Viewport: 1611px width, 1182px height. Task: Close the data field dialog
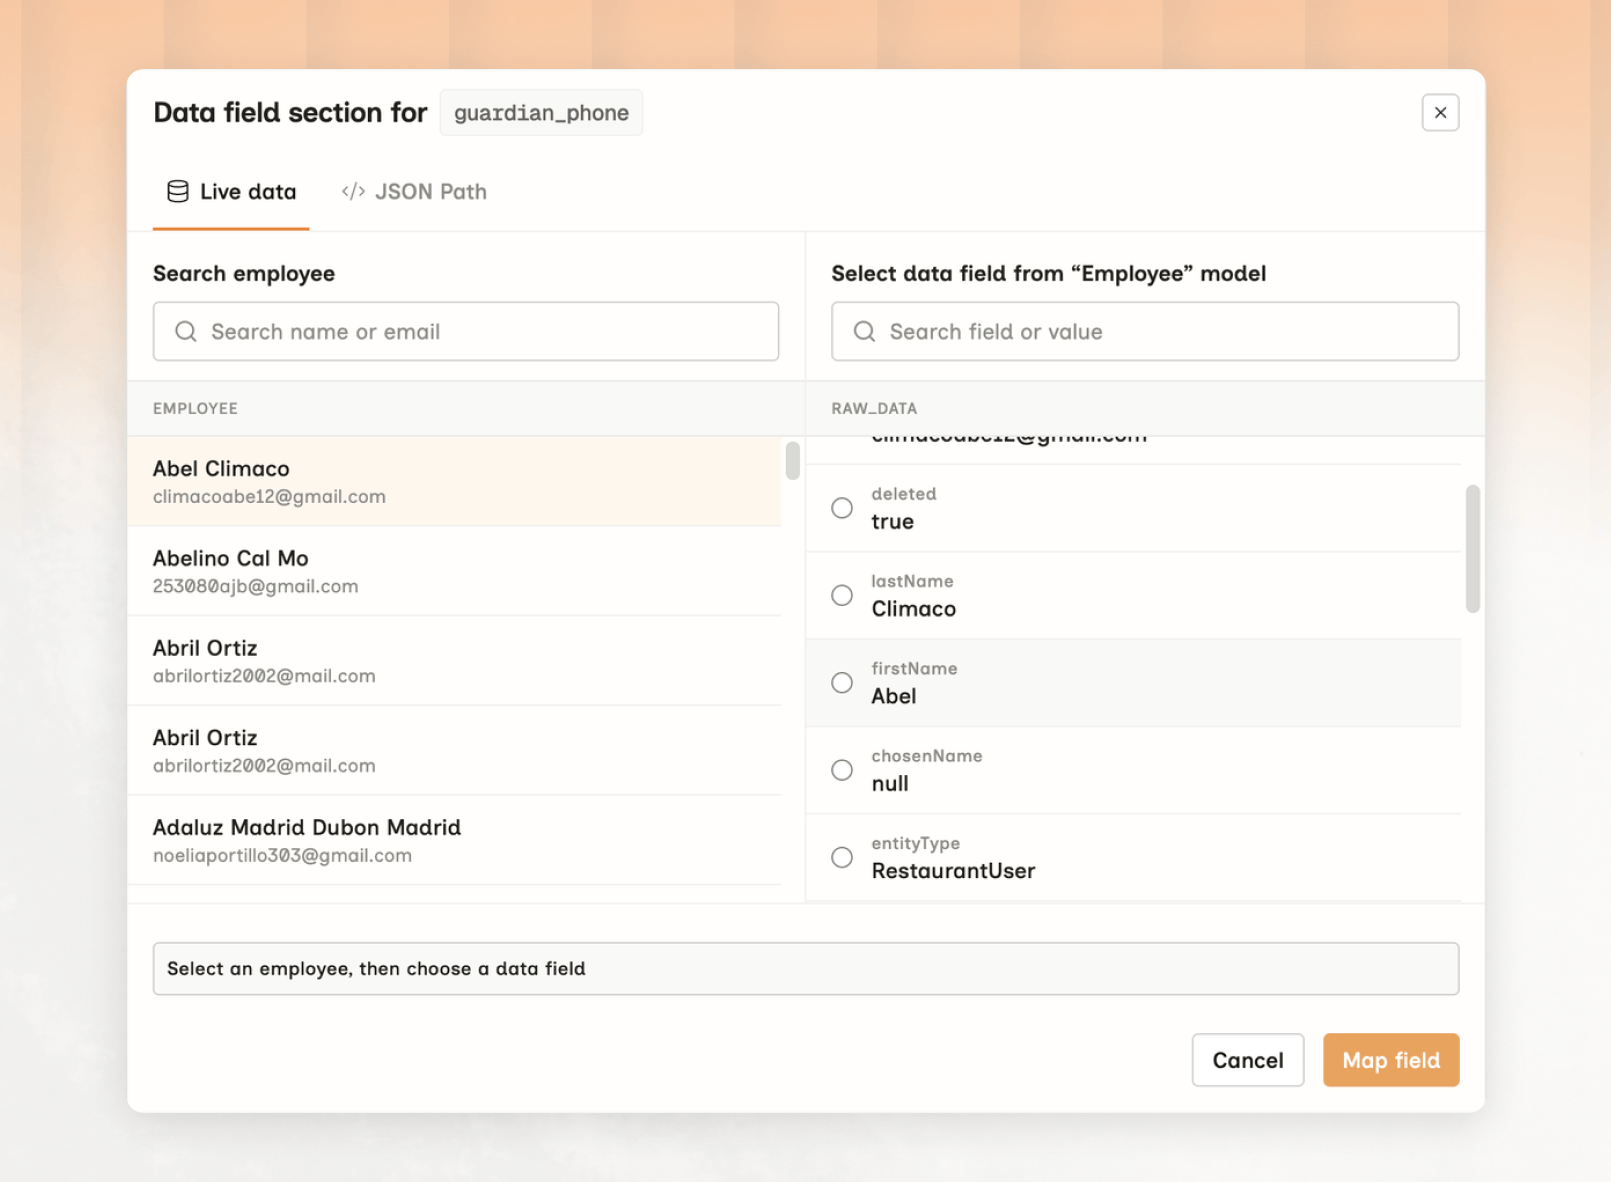[x=1440, y=113]
